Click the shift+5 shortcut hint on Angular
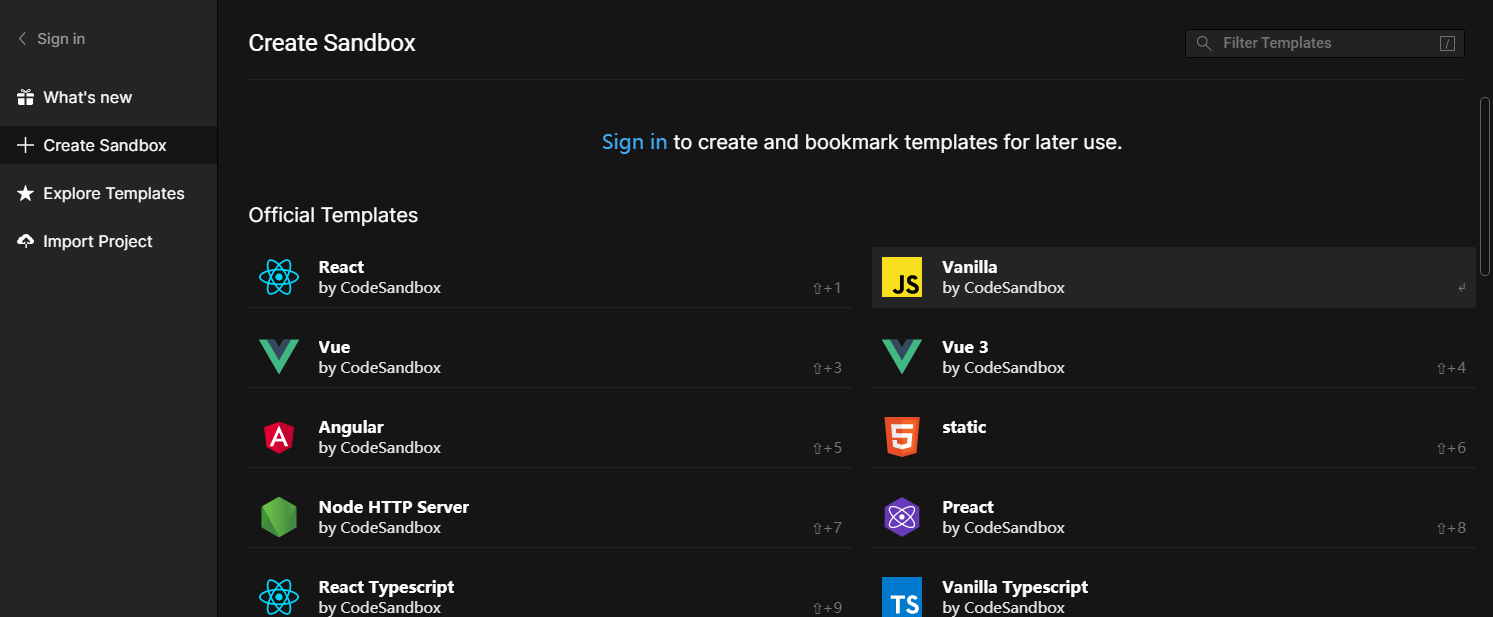This screenshot has width=1493, height=617. point(827,448)
